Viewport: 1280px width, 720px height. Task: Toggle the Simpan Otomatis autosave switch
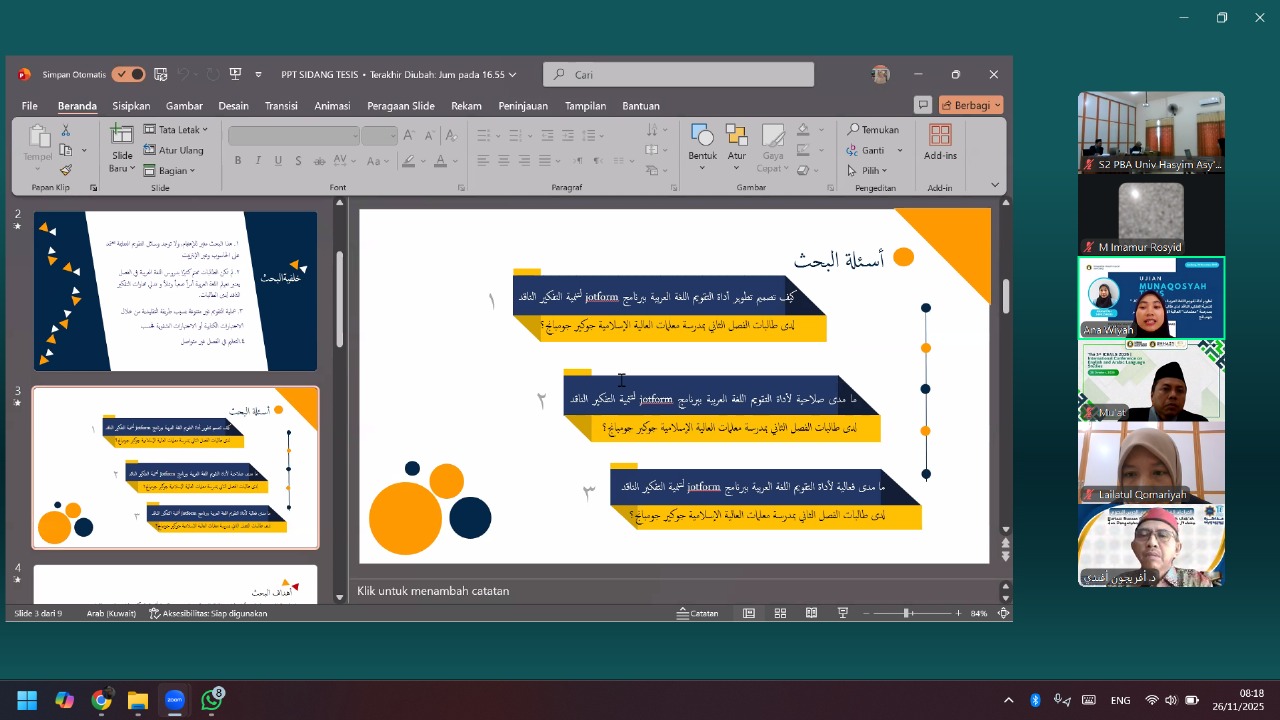coord(128,74)
